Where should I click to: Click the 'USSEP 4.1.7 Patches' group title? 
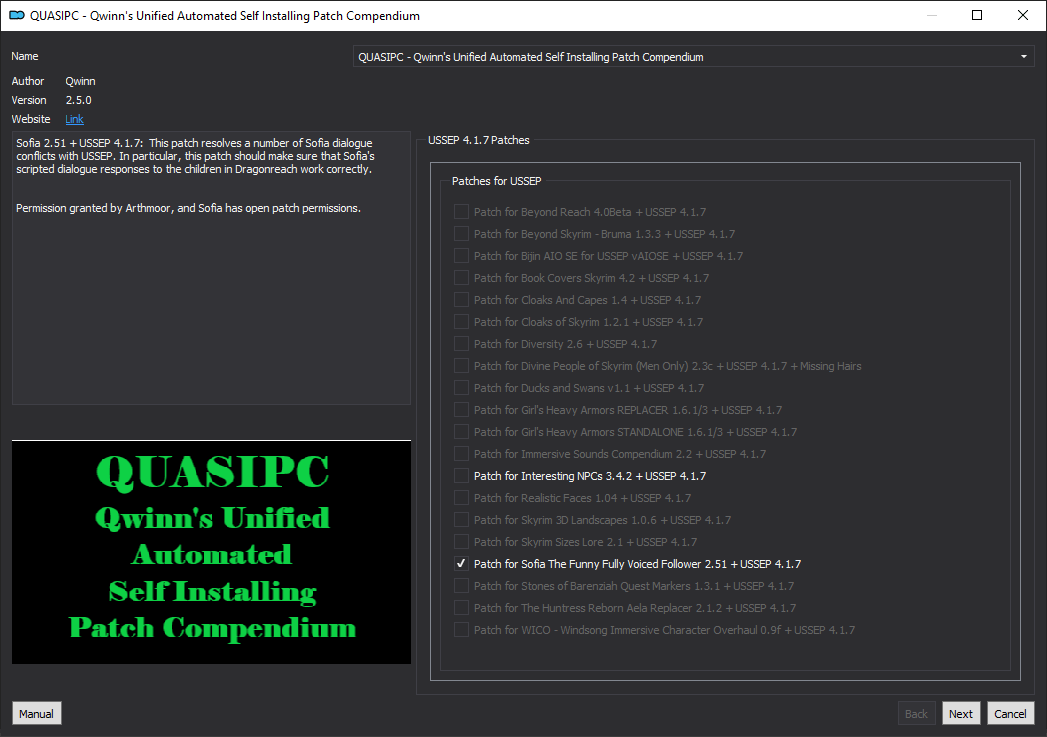(478, 140)
